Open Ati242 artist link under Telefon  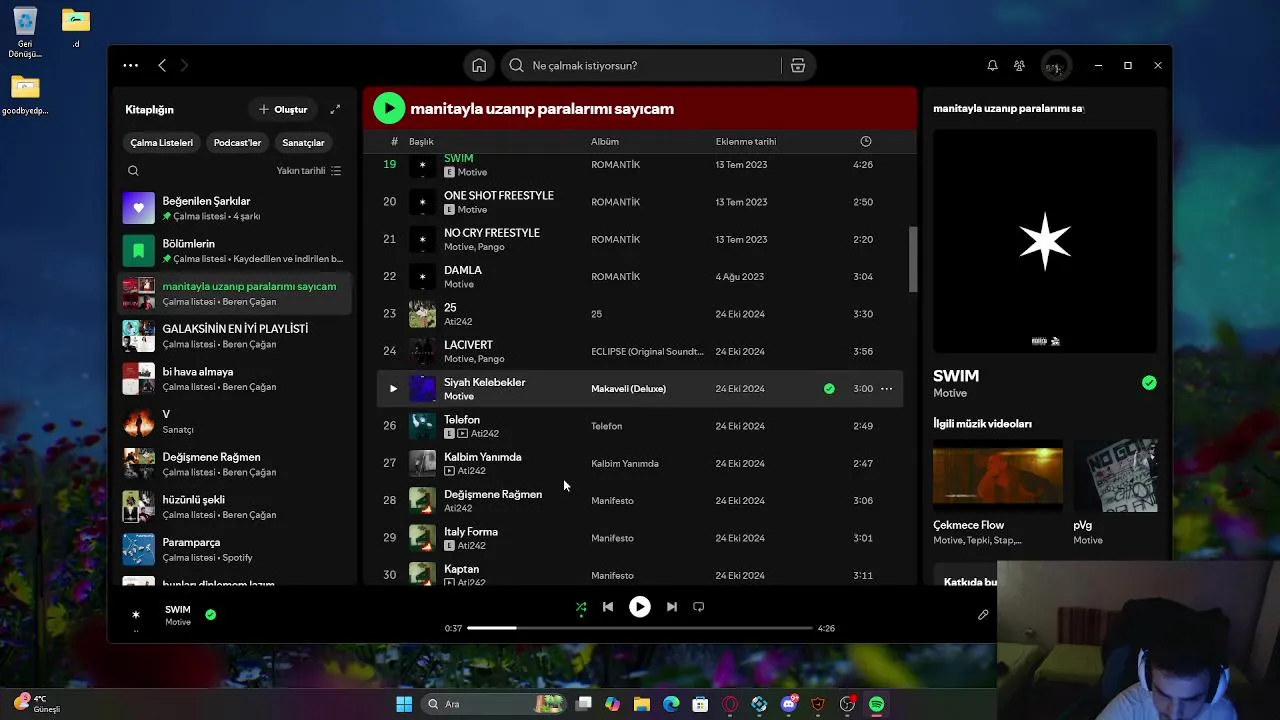(x=485, y=434)
